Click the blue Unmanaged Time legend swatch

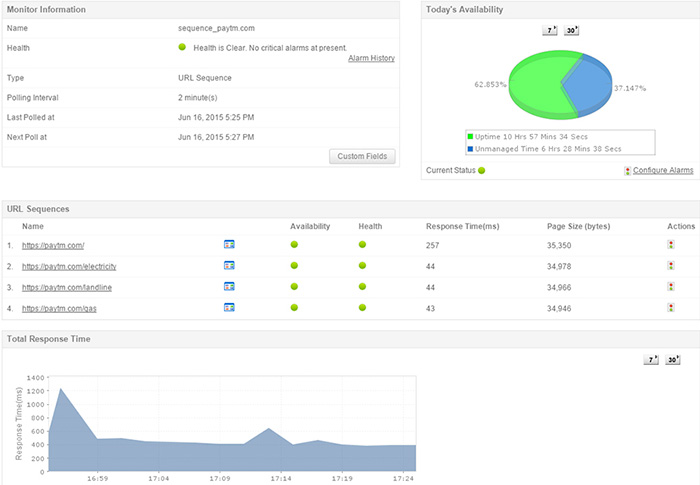click(x=470, y=149)
